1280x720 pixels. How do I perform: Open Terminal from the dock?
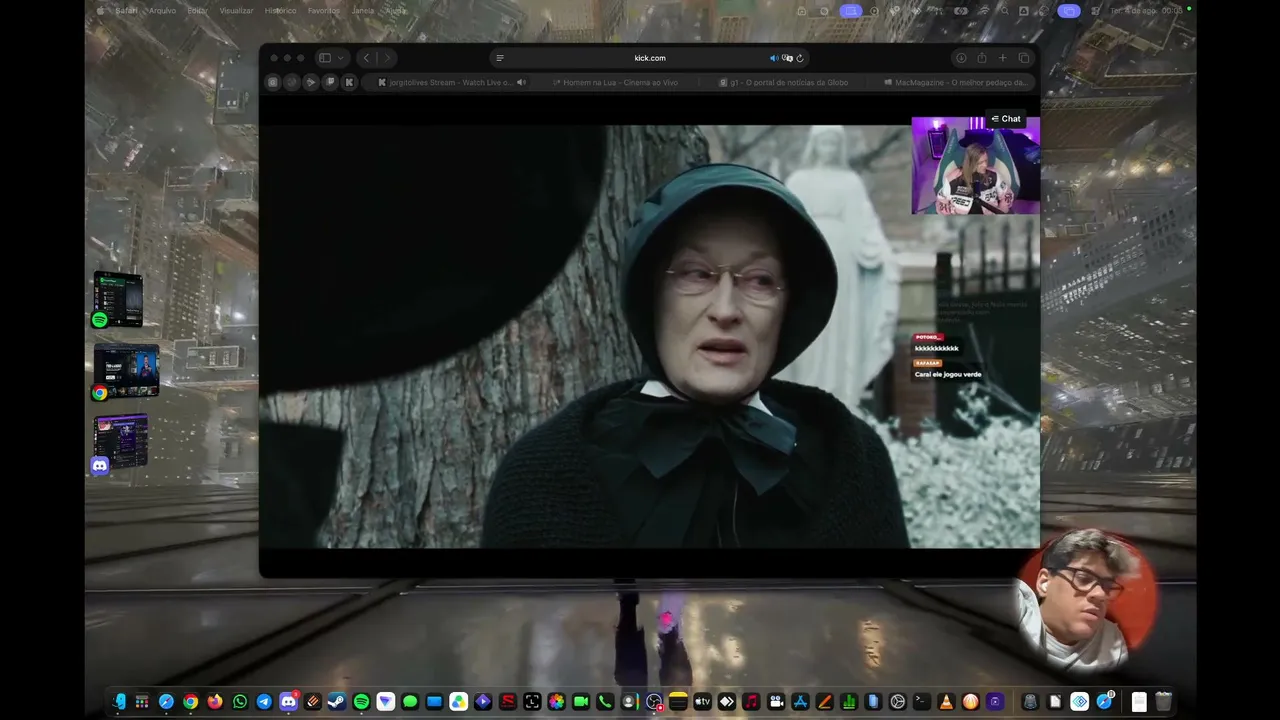tap(922, 702)
